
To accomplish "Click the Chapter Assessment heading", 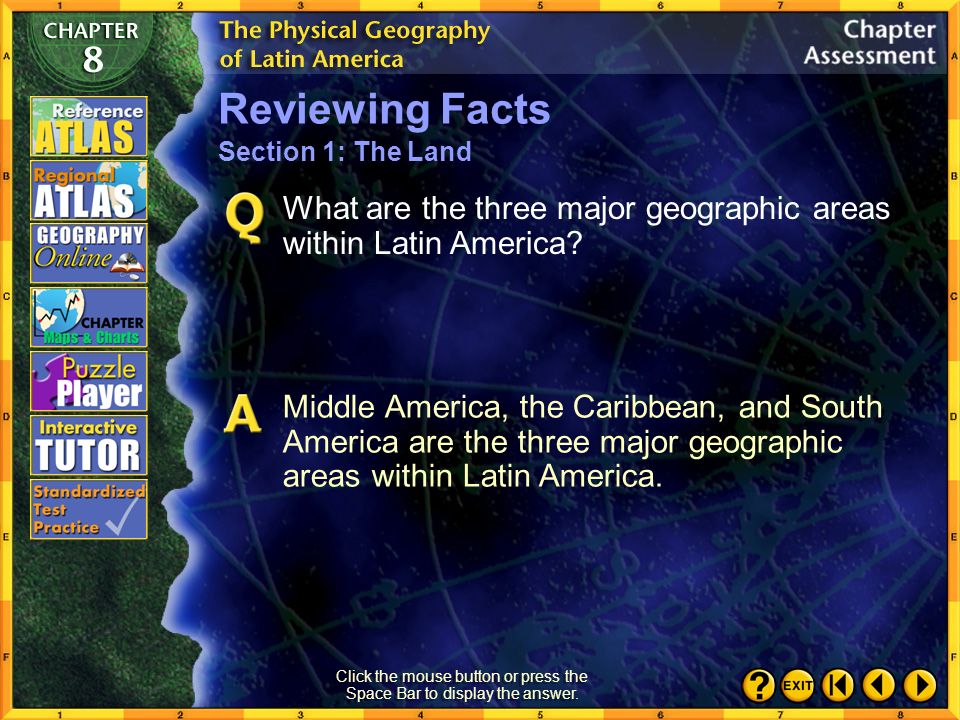I will point(869,42).
